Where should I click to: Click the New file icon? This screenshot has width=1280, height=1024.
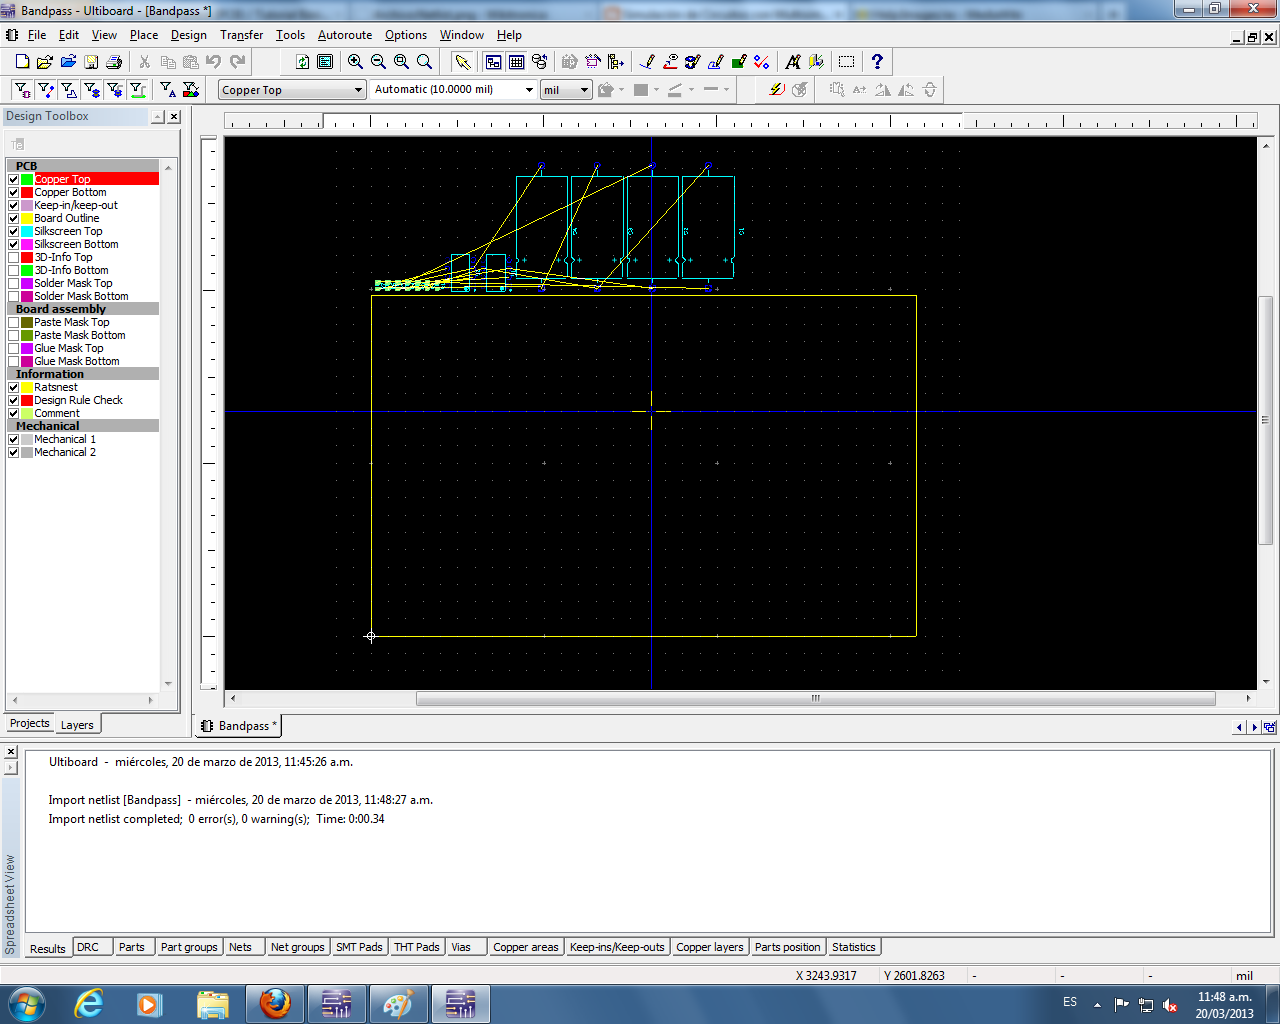pos(22,62)
